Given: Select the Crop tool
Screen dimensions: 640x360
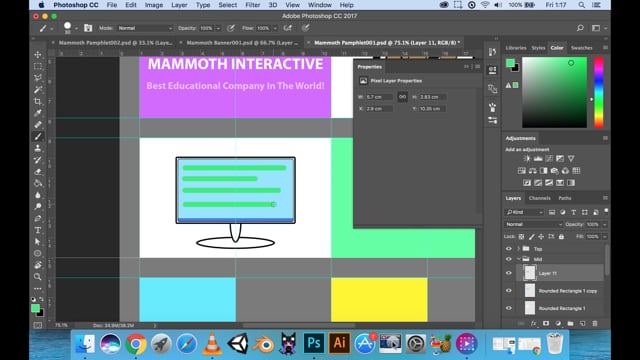Looking at the screenshot, I should pyautogui.click(x=38, y=101).
